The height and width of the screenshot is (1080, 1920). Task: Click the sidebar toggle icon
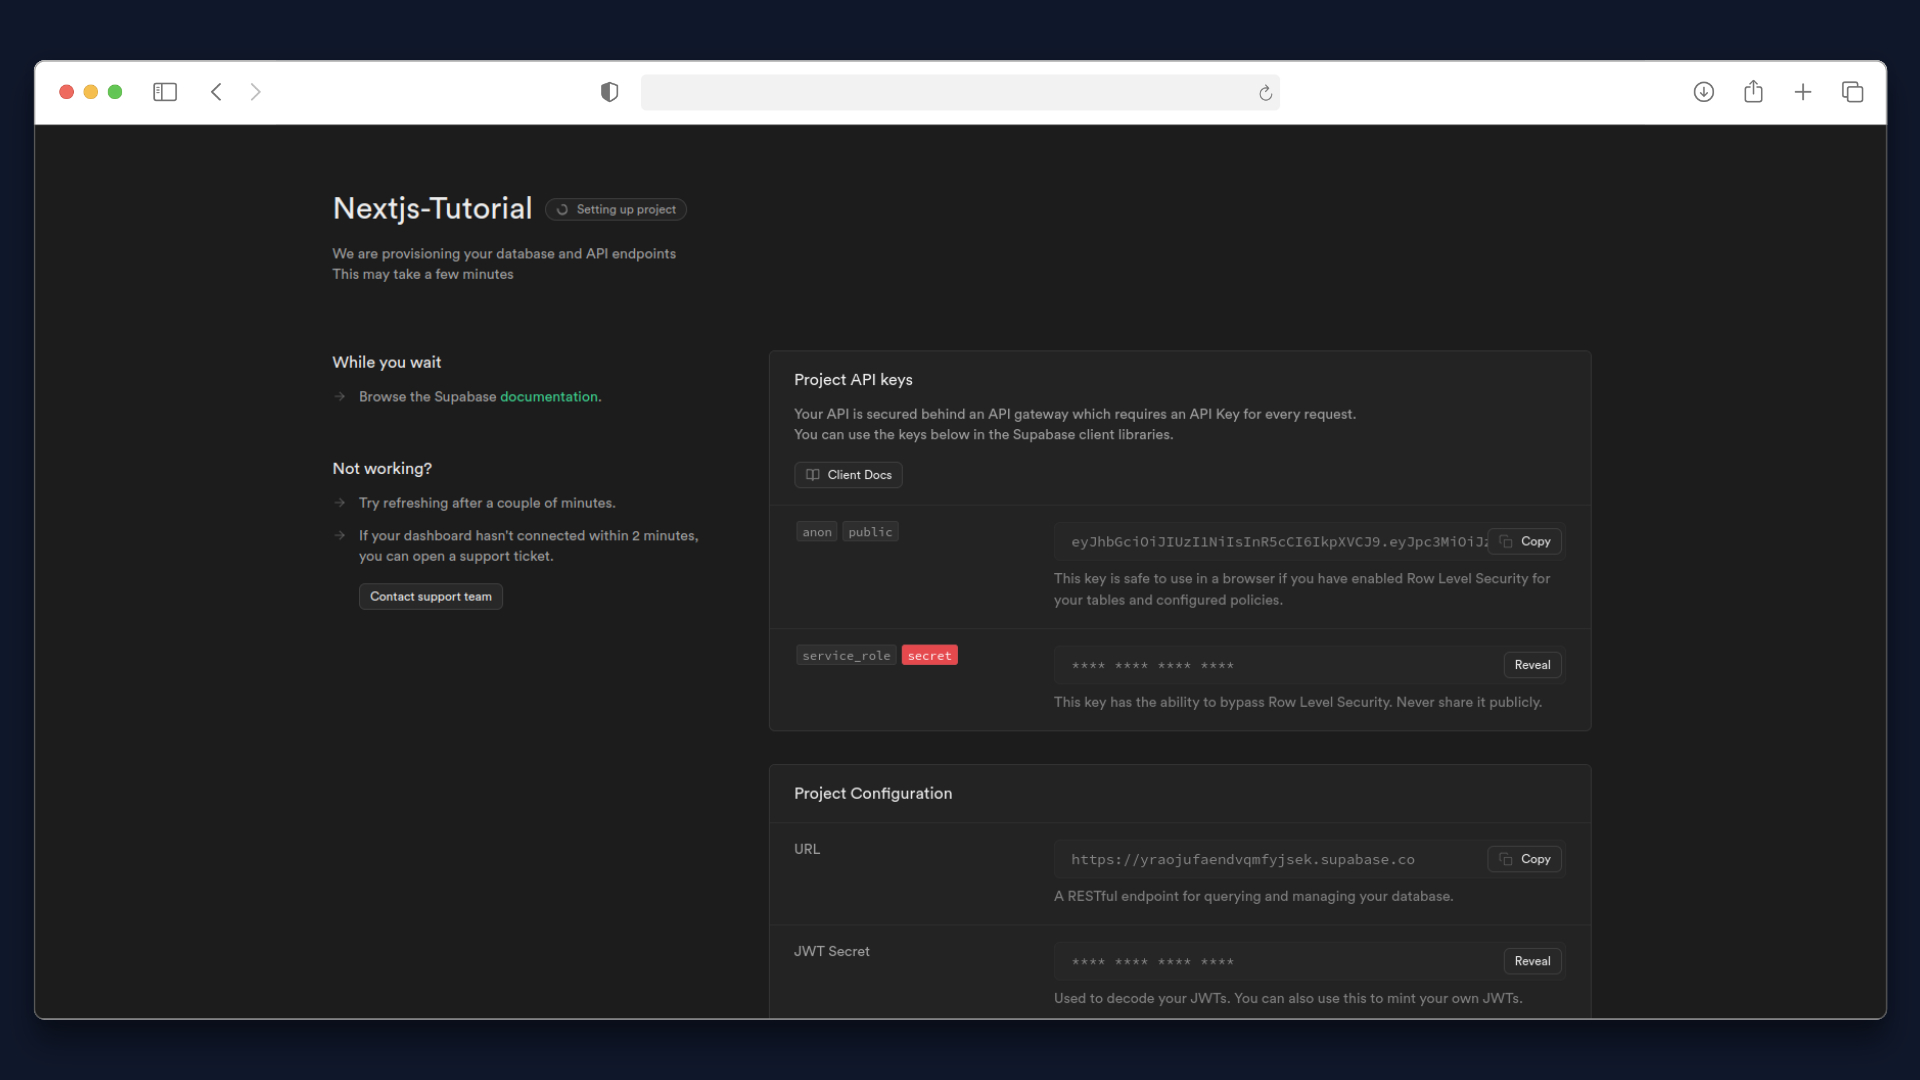tap(165, 92)
